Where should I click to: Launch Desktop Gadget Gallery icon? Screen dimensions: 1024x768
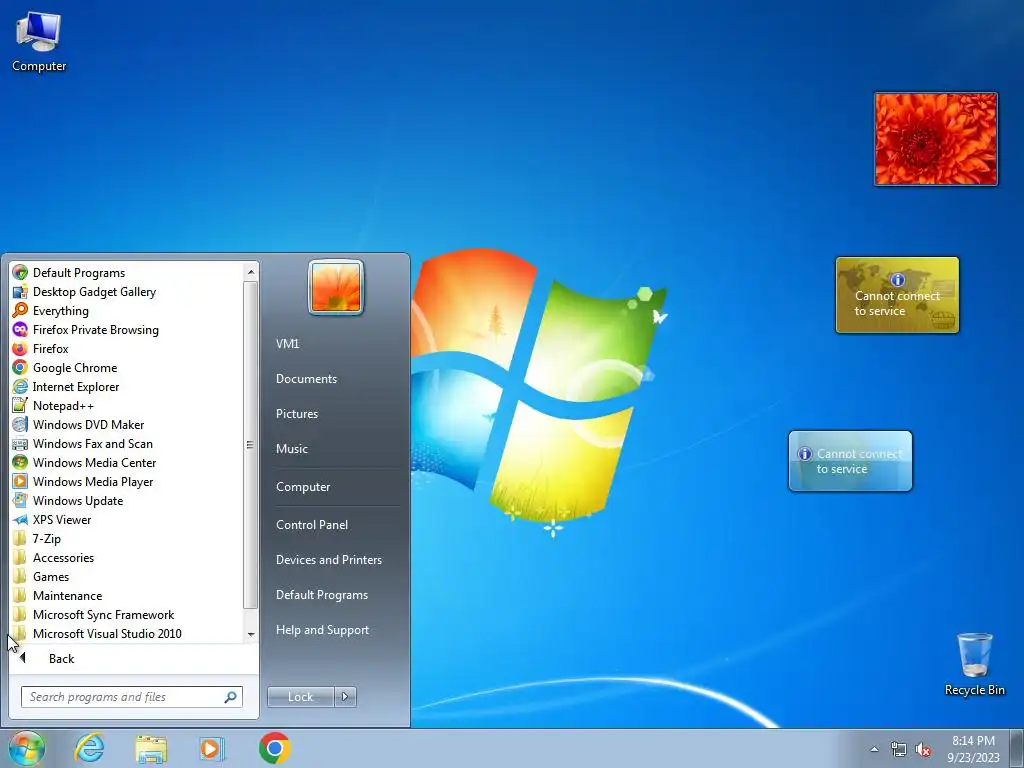pyautogui.click(x=20, y=291)
